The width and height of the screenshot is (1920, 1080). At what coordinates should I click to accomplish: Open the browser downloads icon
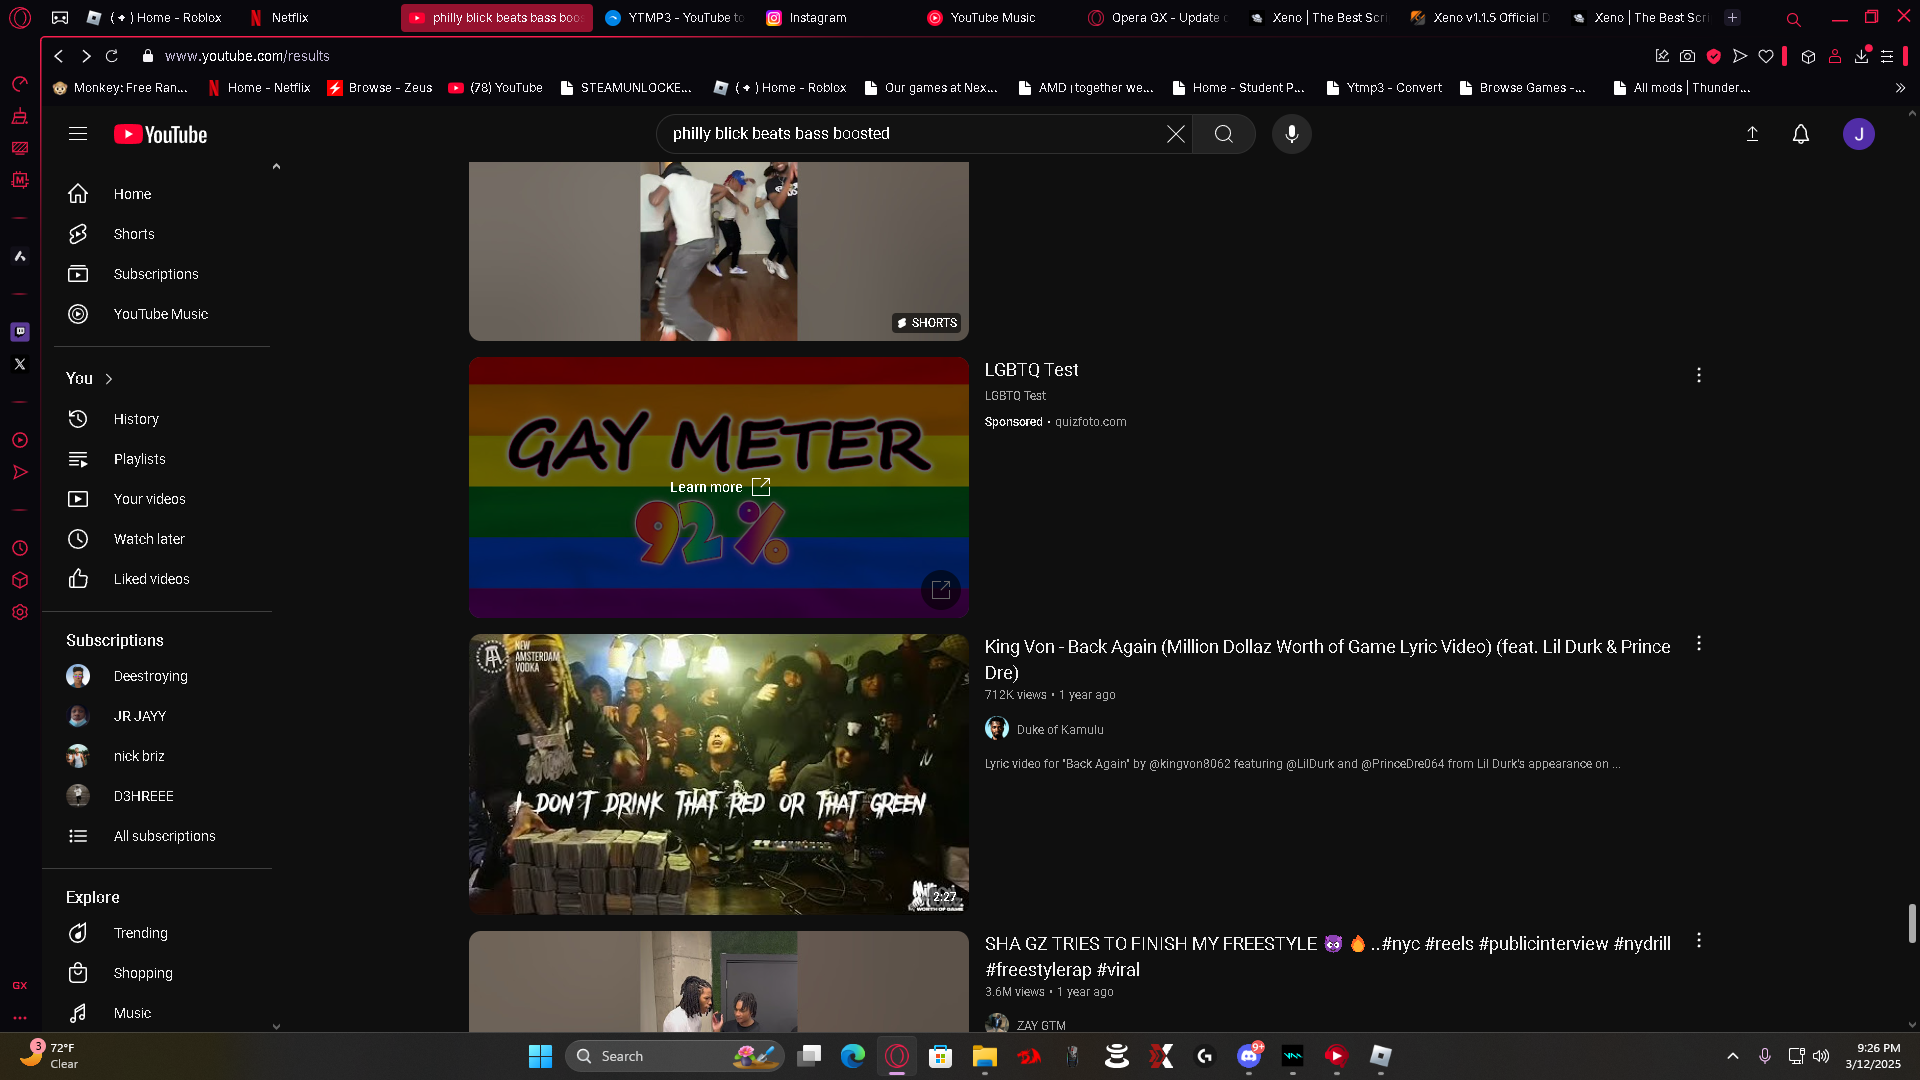point(1861,56)
